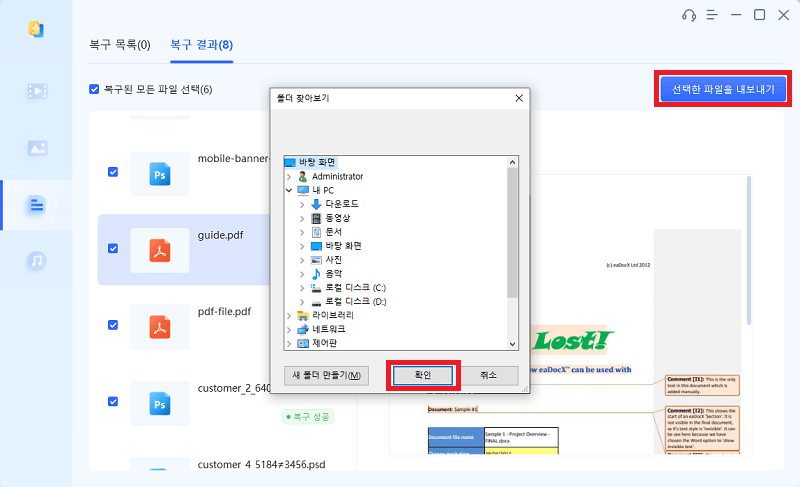Click Photoshop icon for customer_2 file
Screen dimensions: 800x487
pyautogui.click(x=160, y=404)
